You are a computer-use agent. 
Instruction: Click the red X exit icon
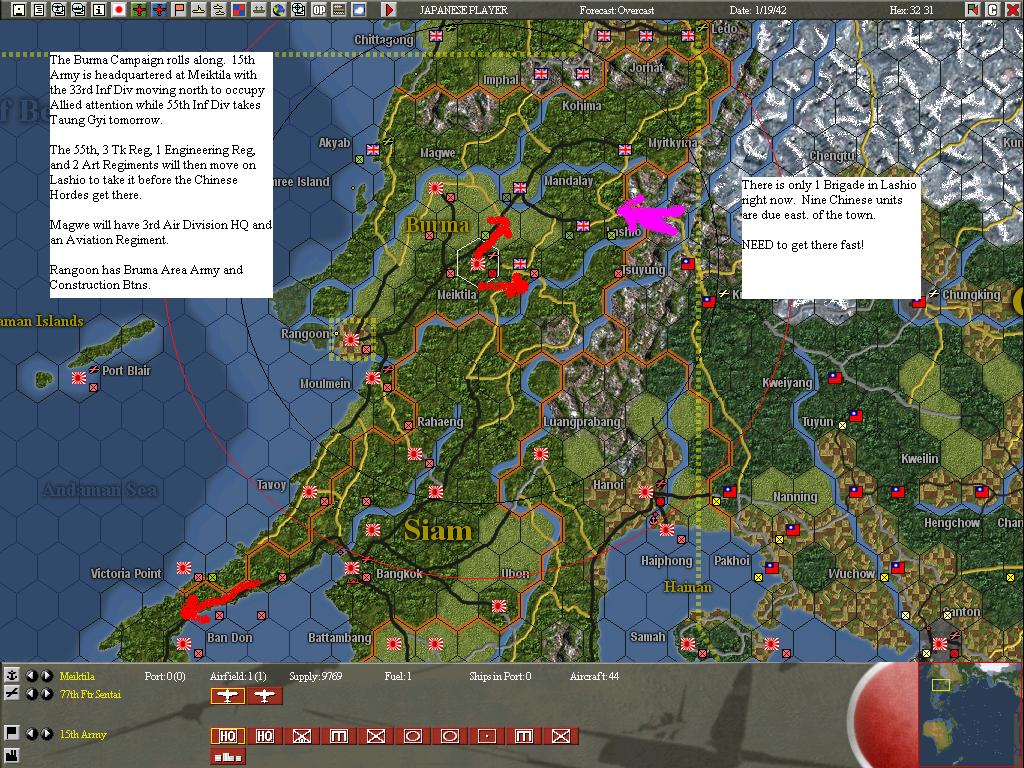[1012, 10]
